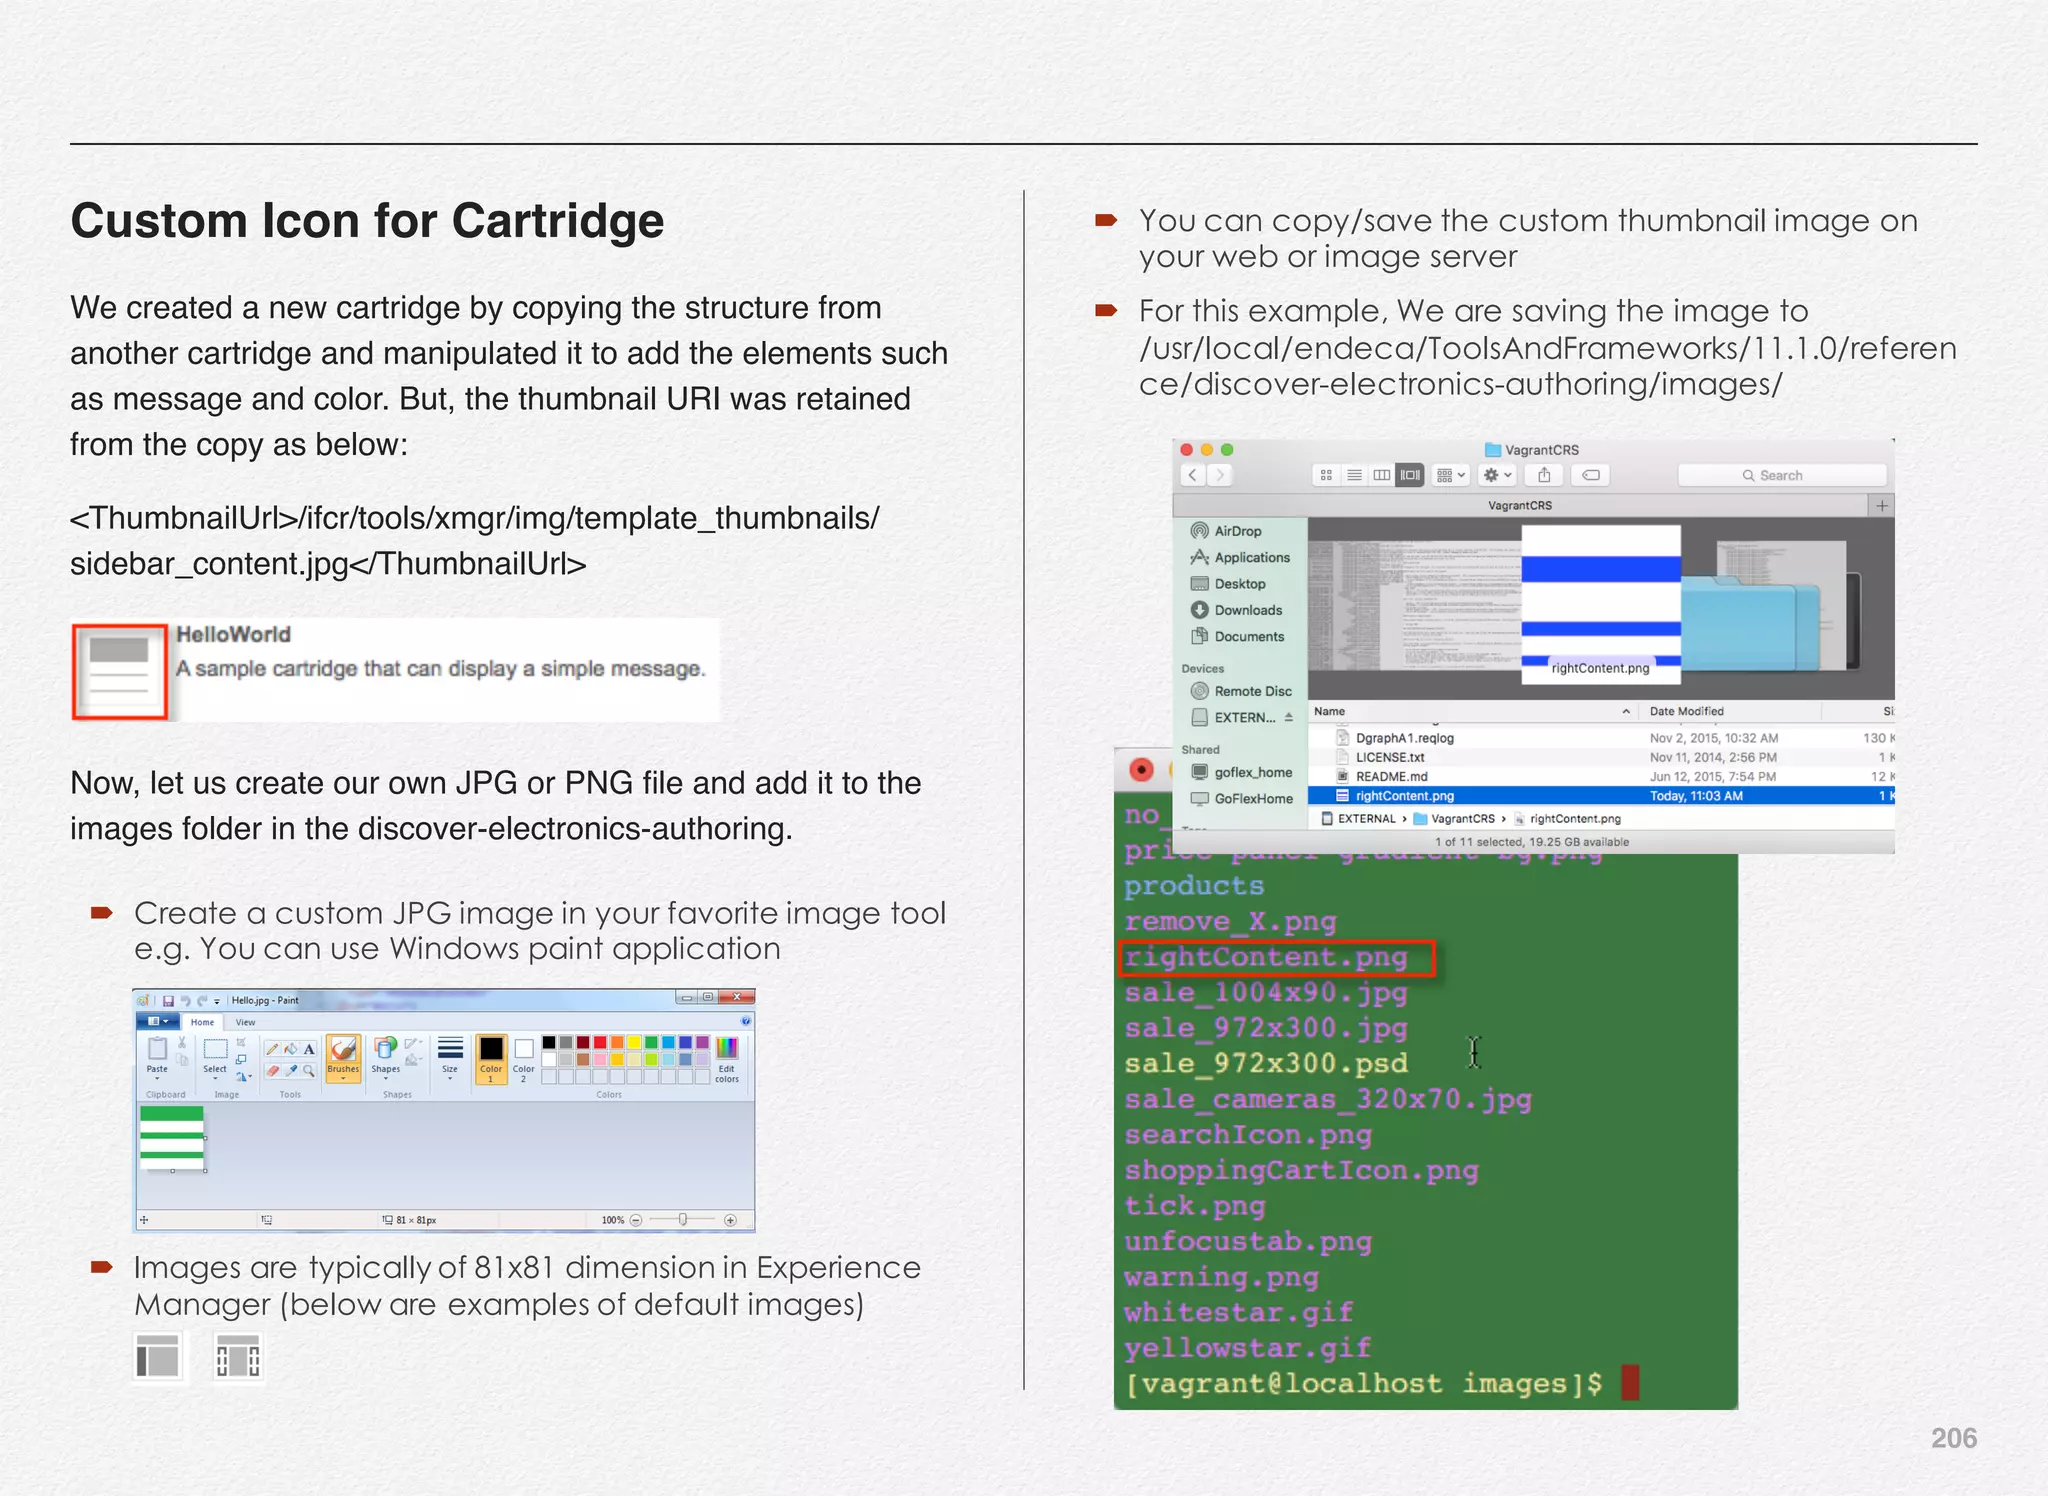
Task: Select the Eraser tool in Paint
Action: point(272,1070)
